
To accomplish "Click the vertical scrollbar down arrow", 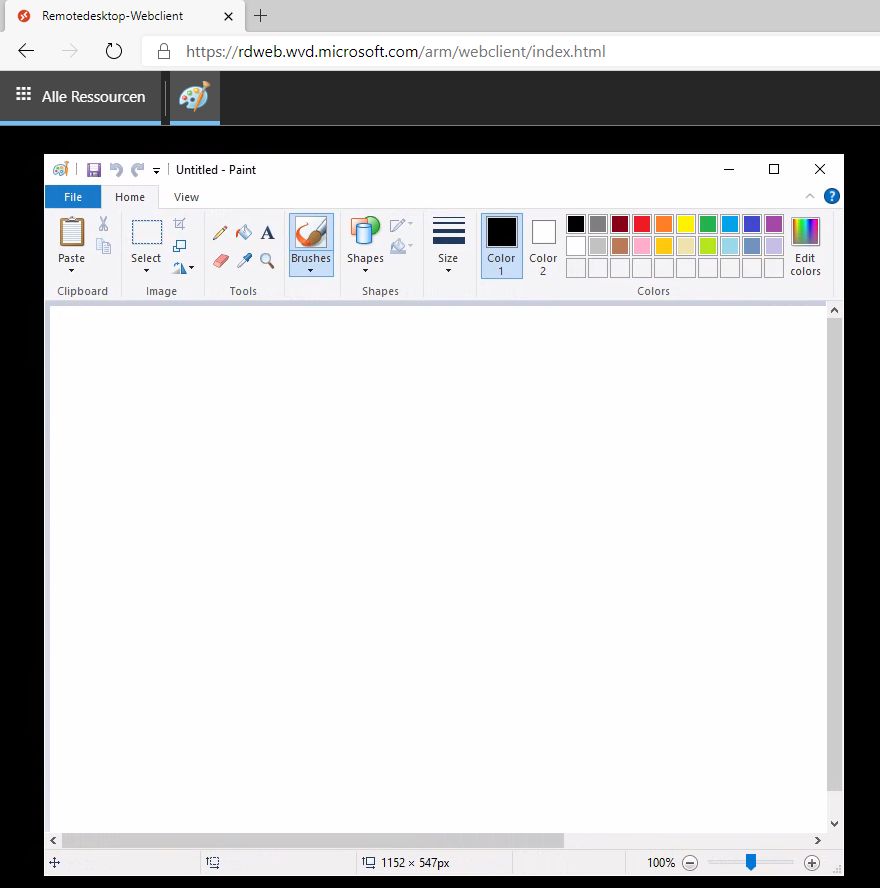I will 834,823.
